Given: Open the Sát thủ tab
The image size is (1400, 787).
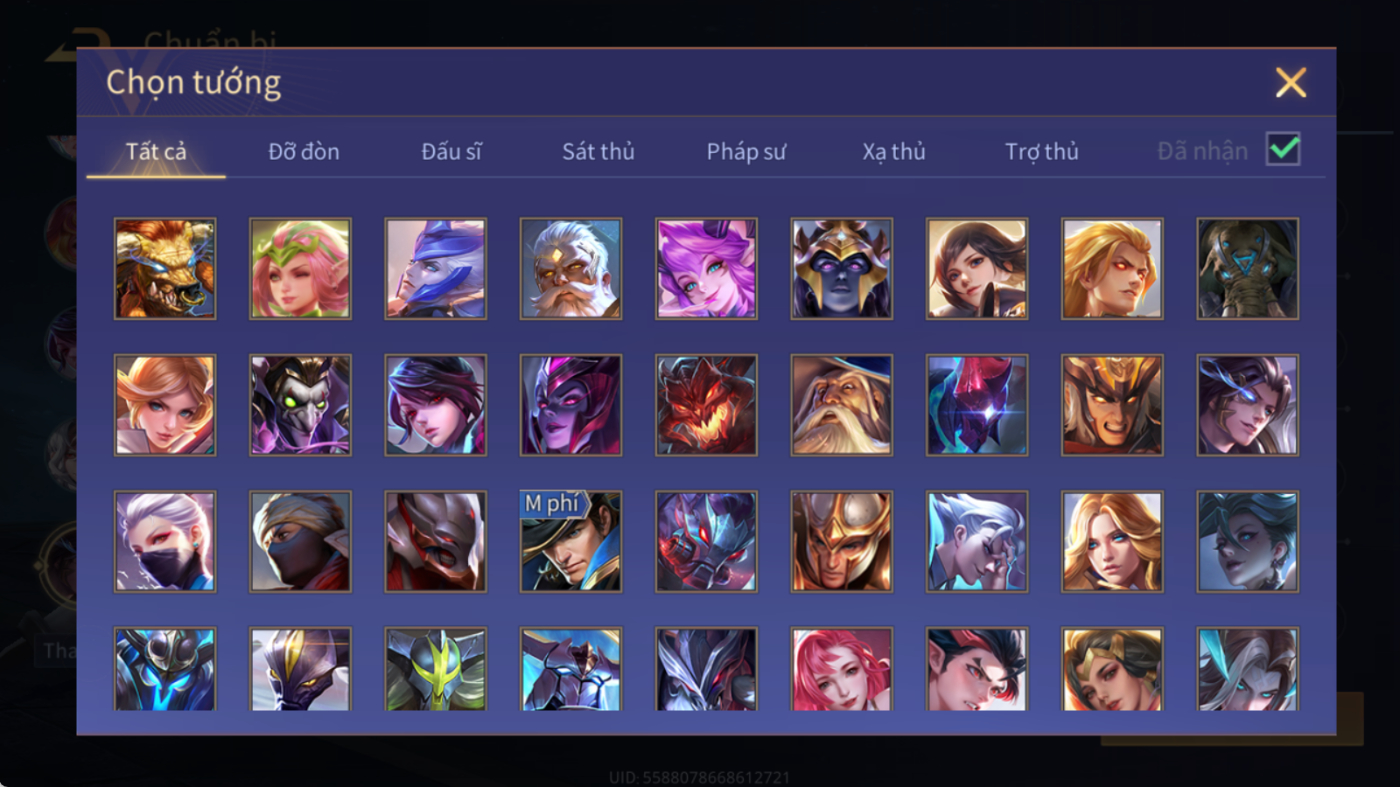Looking at the screenshot, I should pos(598,152).
